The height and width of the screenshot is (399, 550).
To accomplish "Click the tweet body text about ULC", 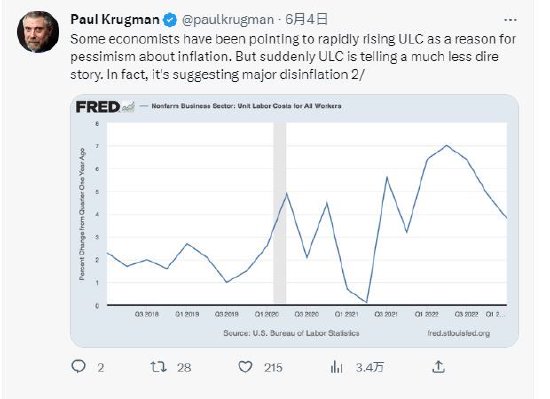I will (x=293, y=57).
